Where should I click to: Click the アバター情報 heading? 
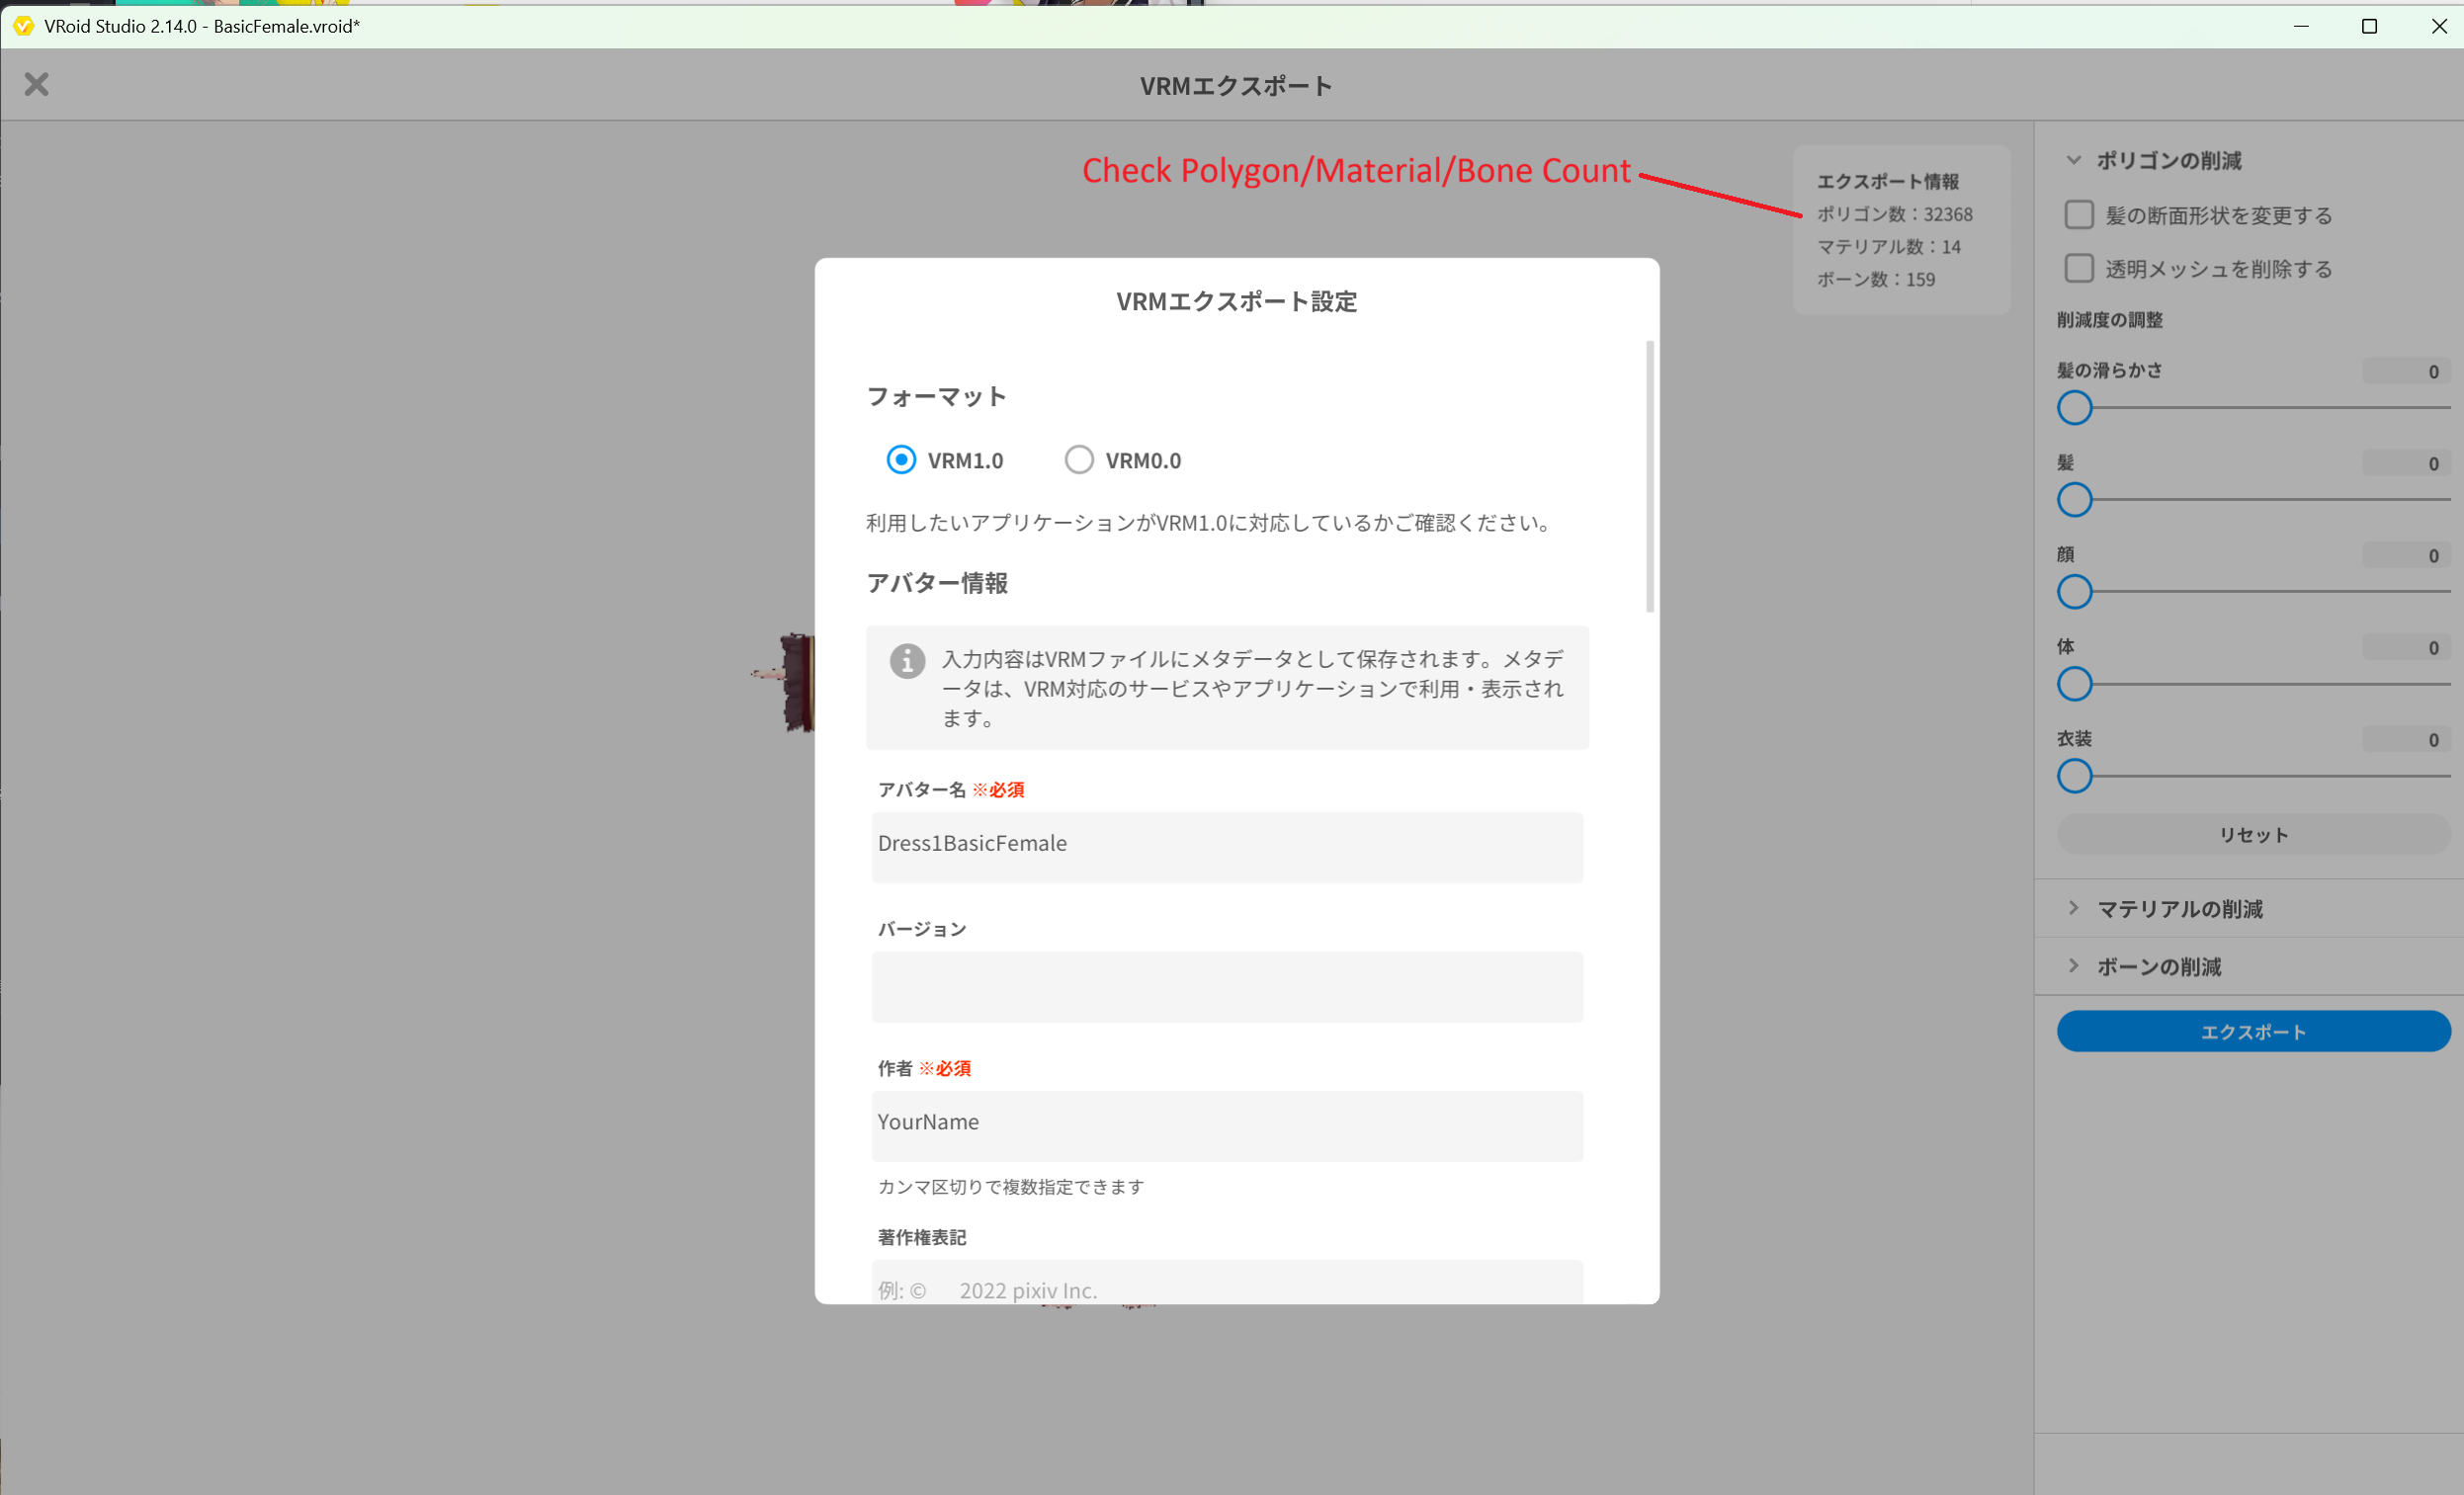click(x=936, y=583)
